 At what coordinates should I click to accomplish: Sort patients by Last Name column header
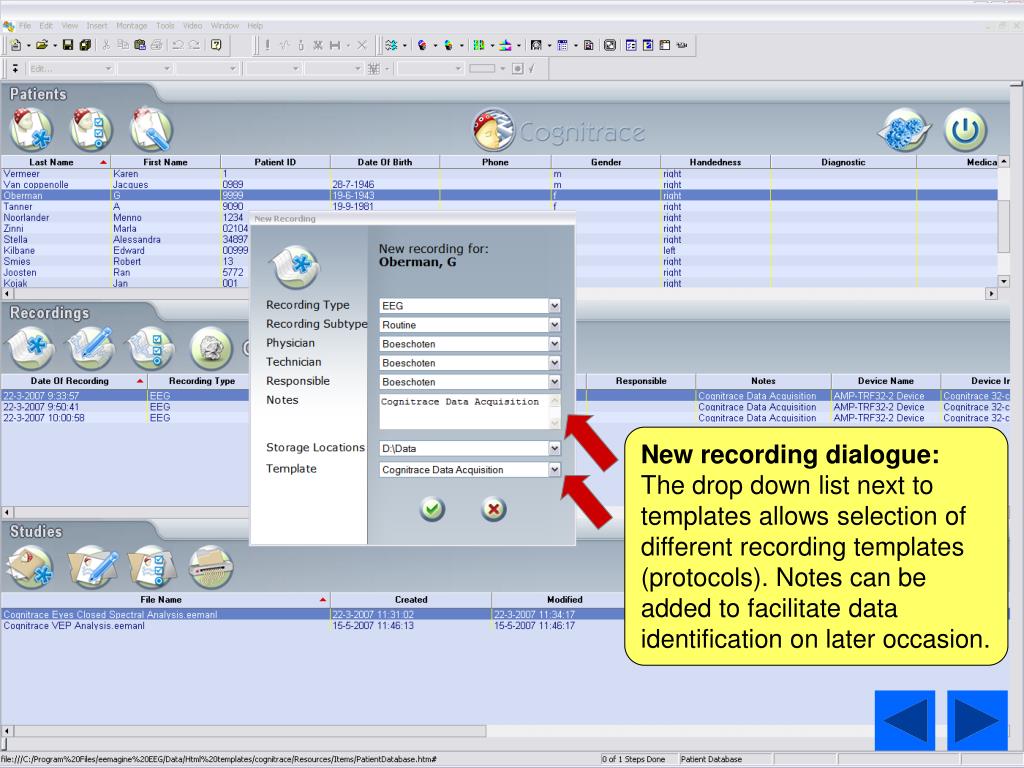(56, 162)
